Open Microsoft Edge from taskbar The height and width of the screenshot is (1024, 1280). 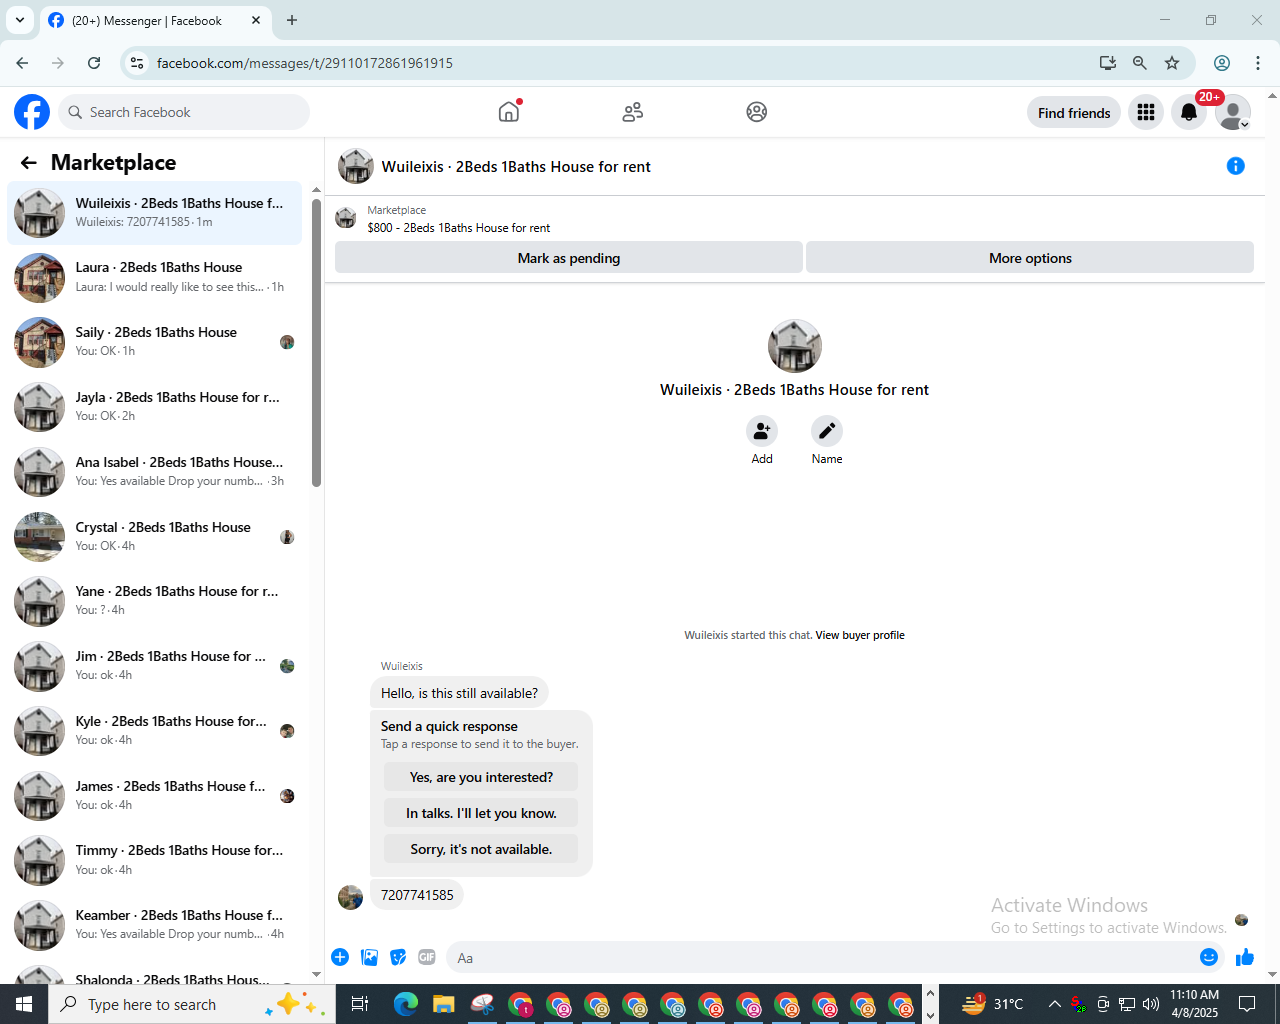point(405,1004)
